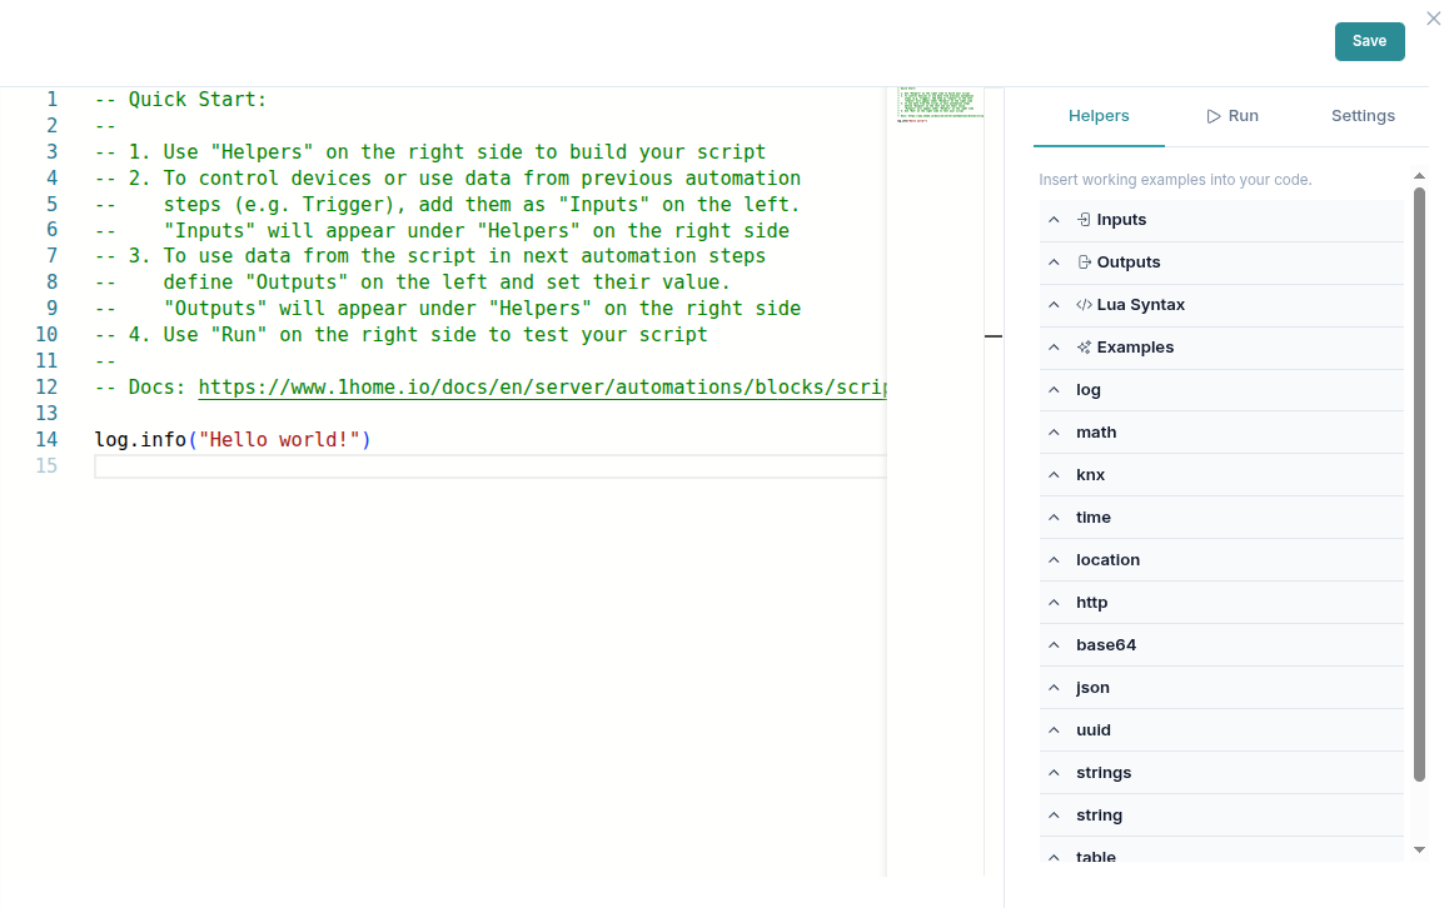Close the script editor with X
The width and height of the screenshot is (1453, 908).
tap(1432, 19)
